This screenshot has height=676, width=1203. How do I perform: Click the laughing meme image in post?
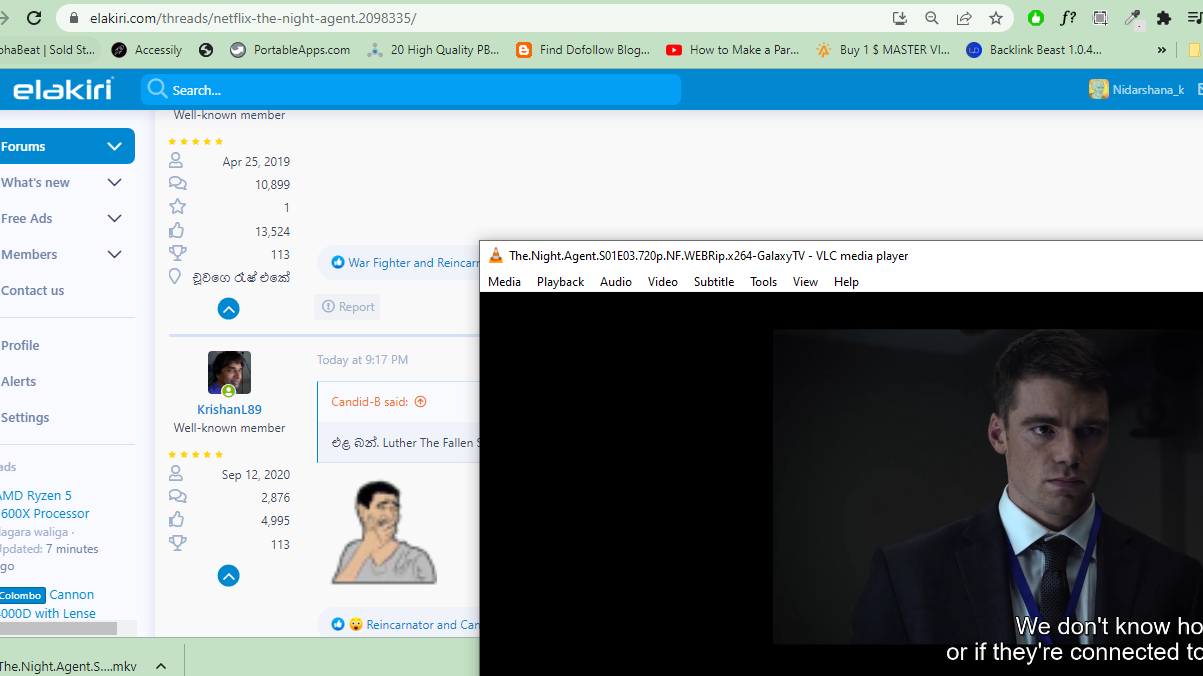click(x=383, y=532)
